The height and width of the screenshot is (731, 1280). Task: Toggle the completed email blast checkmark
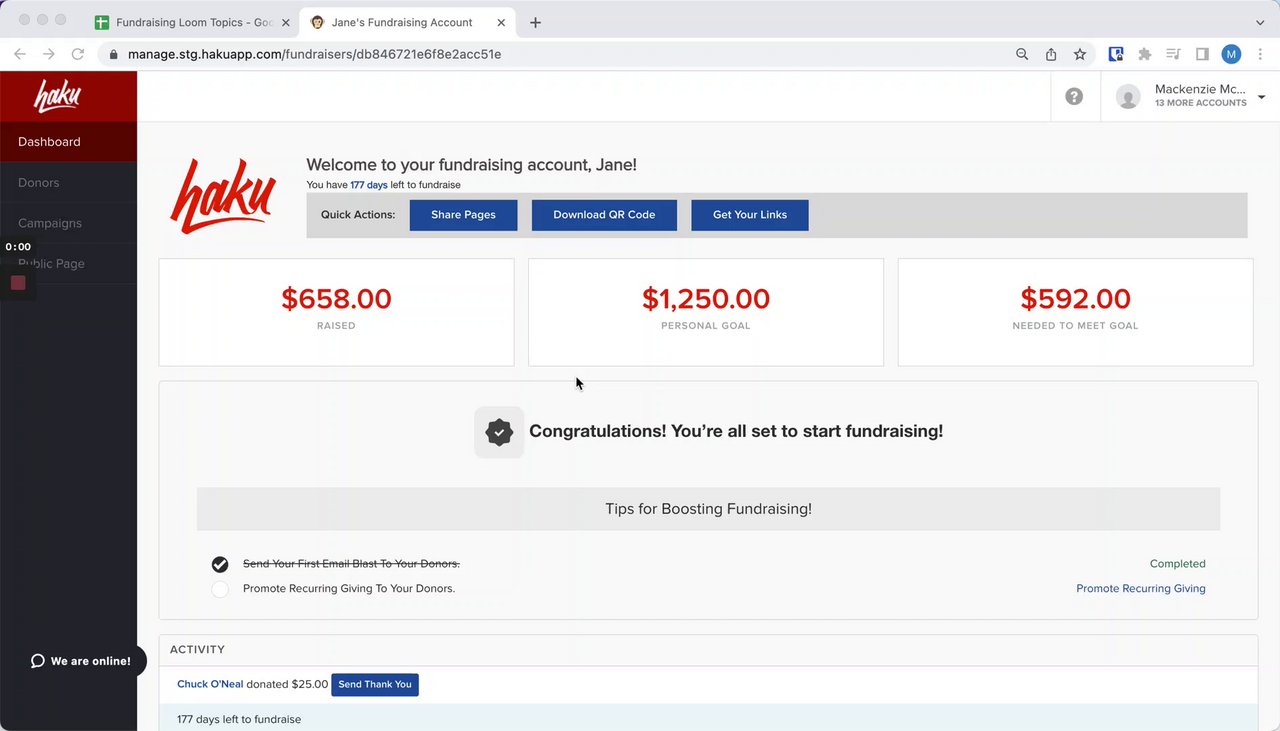220,564
